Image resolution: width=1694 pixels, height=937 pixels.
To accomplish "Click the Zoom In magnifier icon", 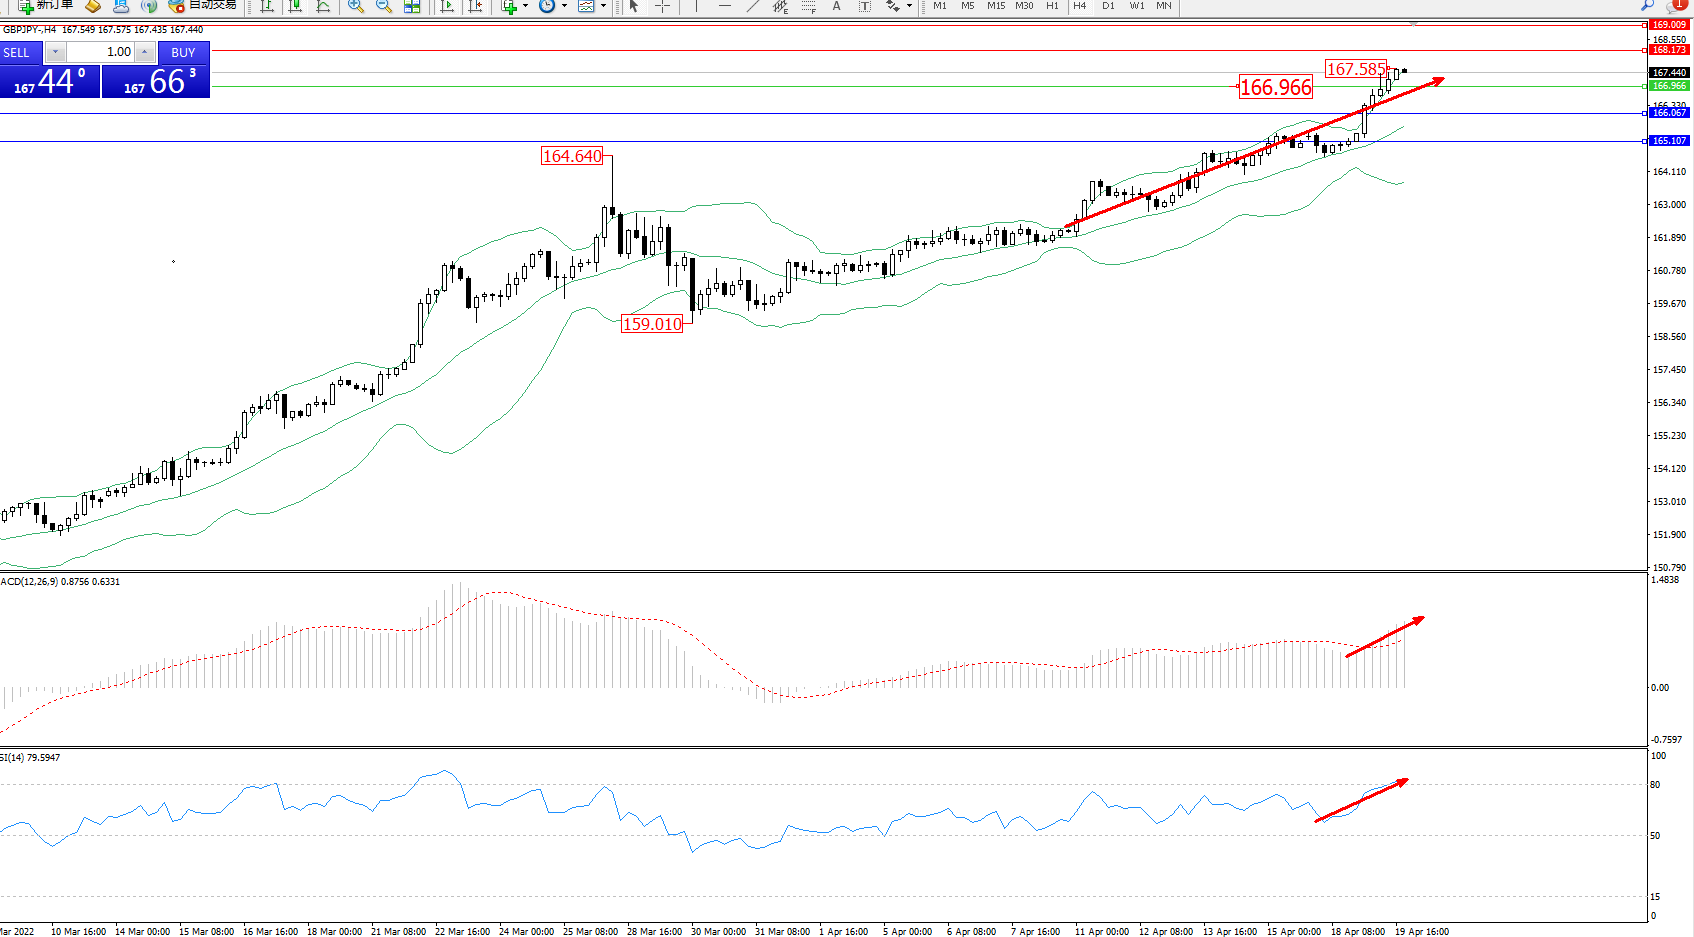I will 355,6.
